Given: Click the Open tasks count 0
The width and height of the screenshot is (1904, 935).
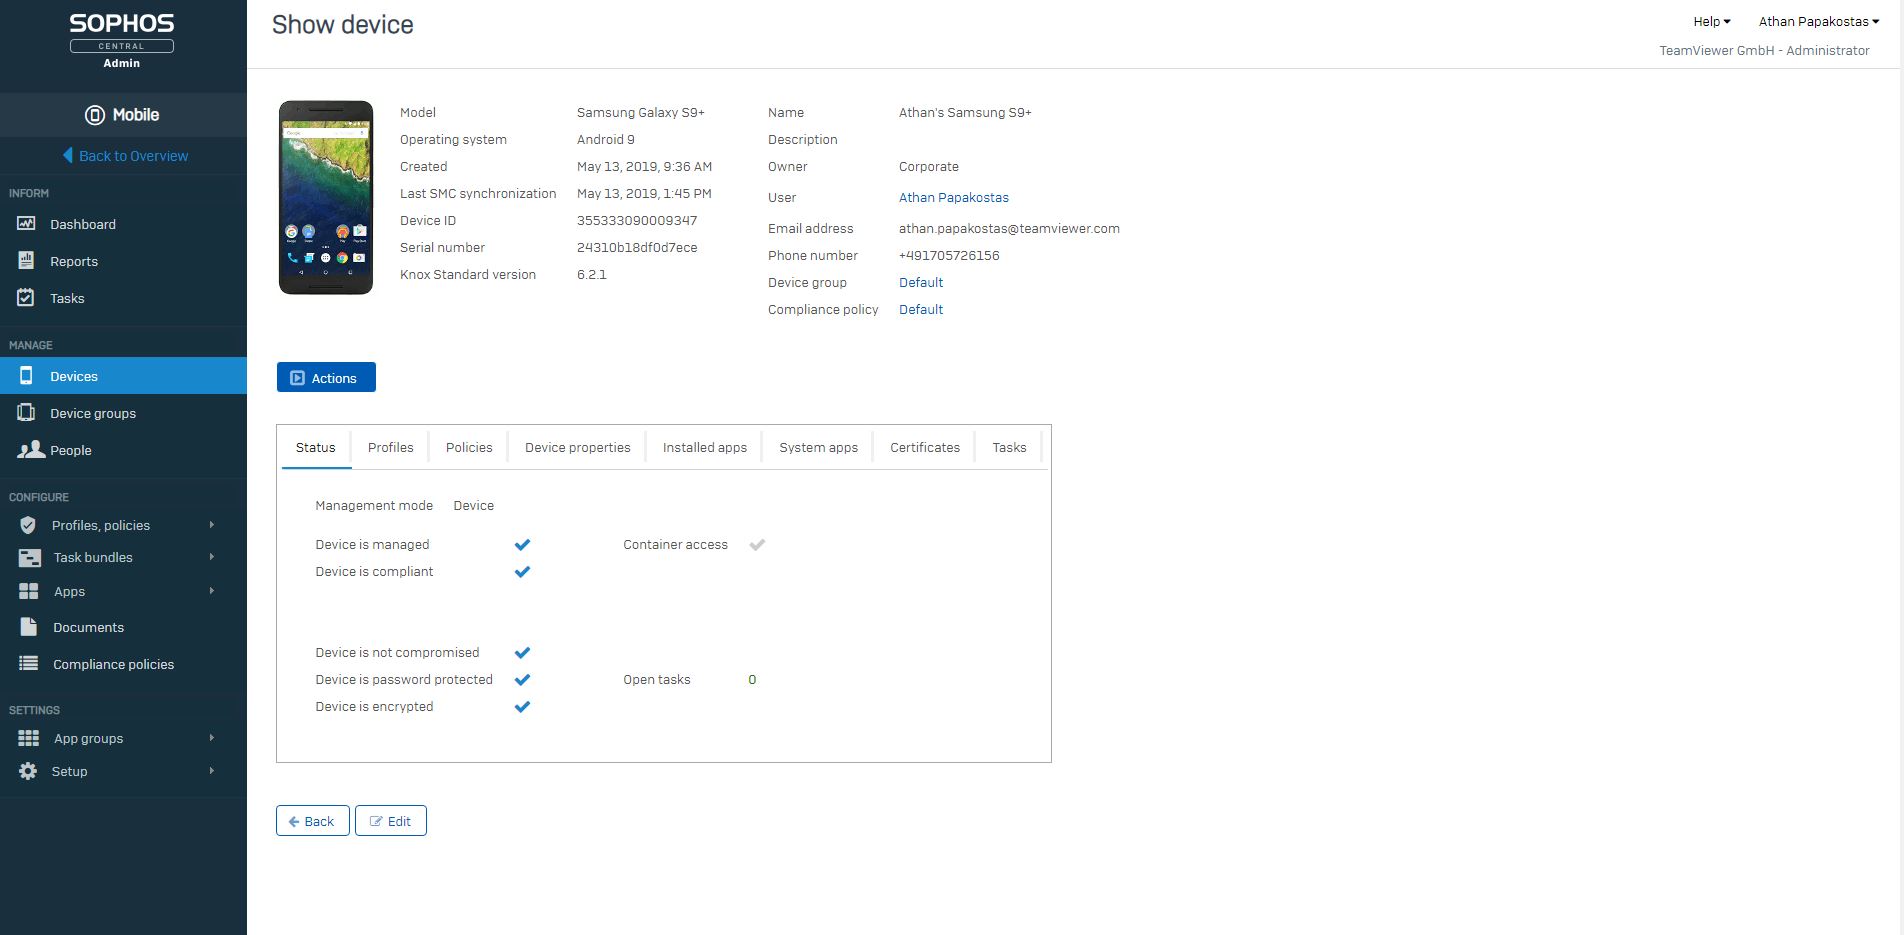Looking at the screenshot, I should [752, 680].
